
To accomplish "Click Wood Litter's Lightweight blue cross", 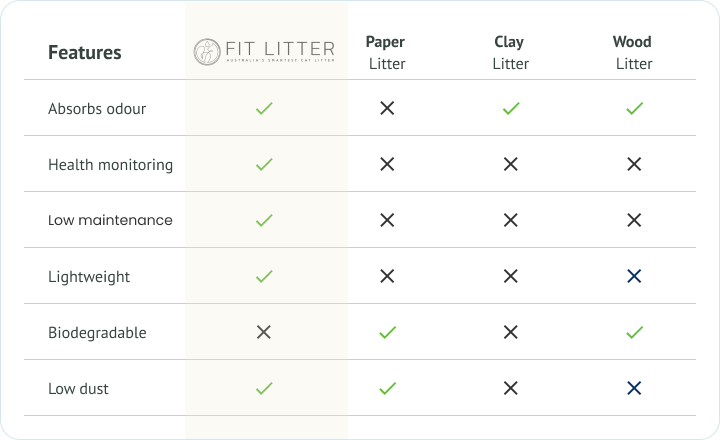I will [633, 276].
